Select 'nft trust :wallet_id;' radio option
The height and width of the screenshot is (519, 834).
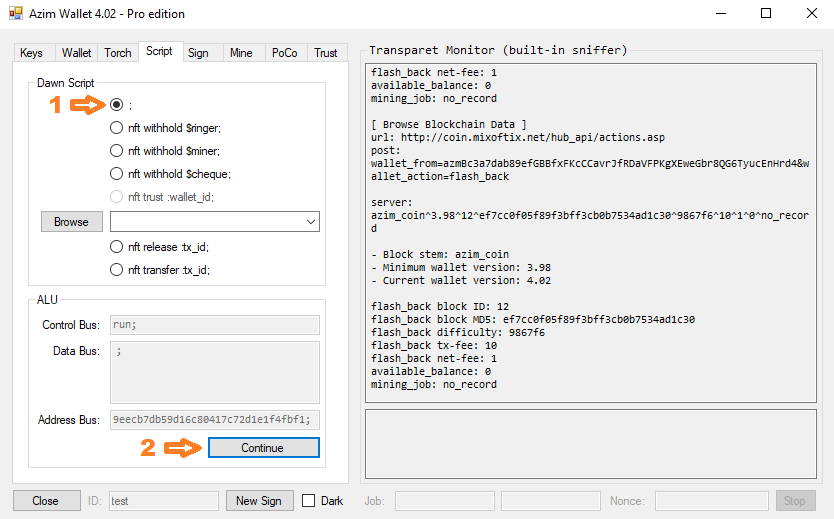pos(116,197)
